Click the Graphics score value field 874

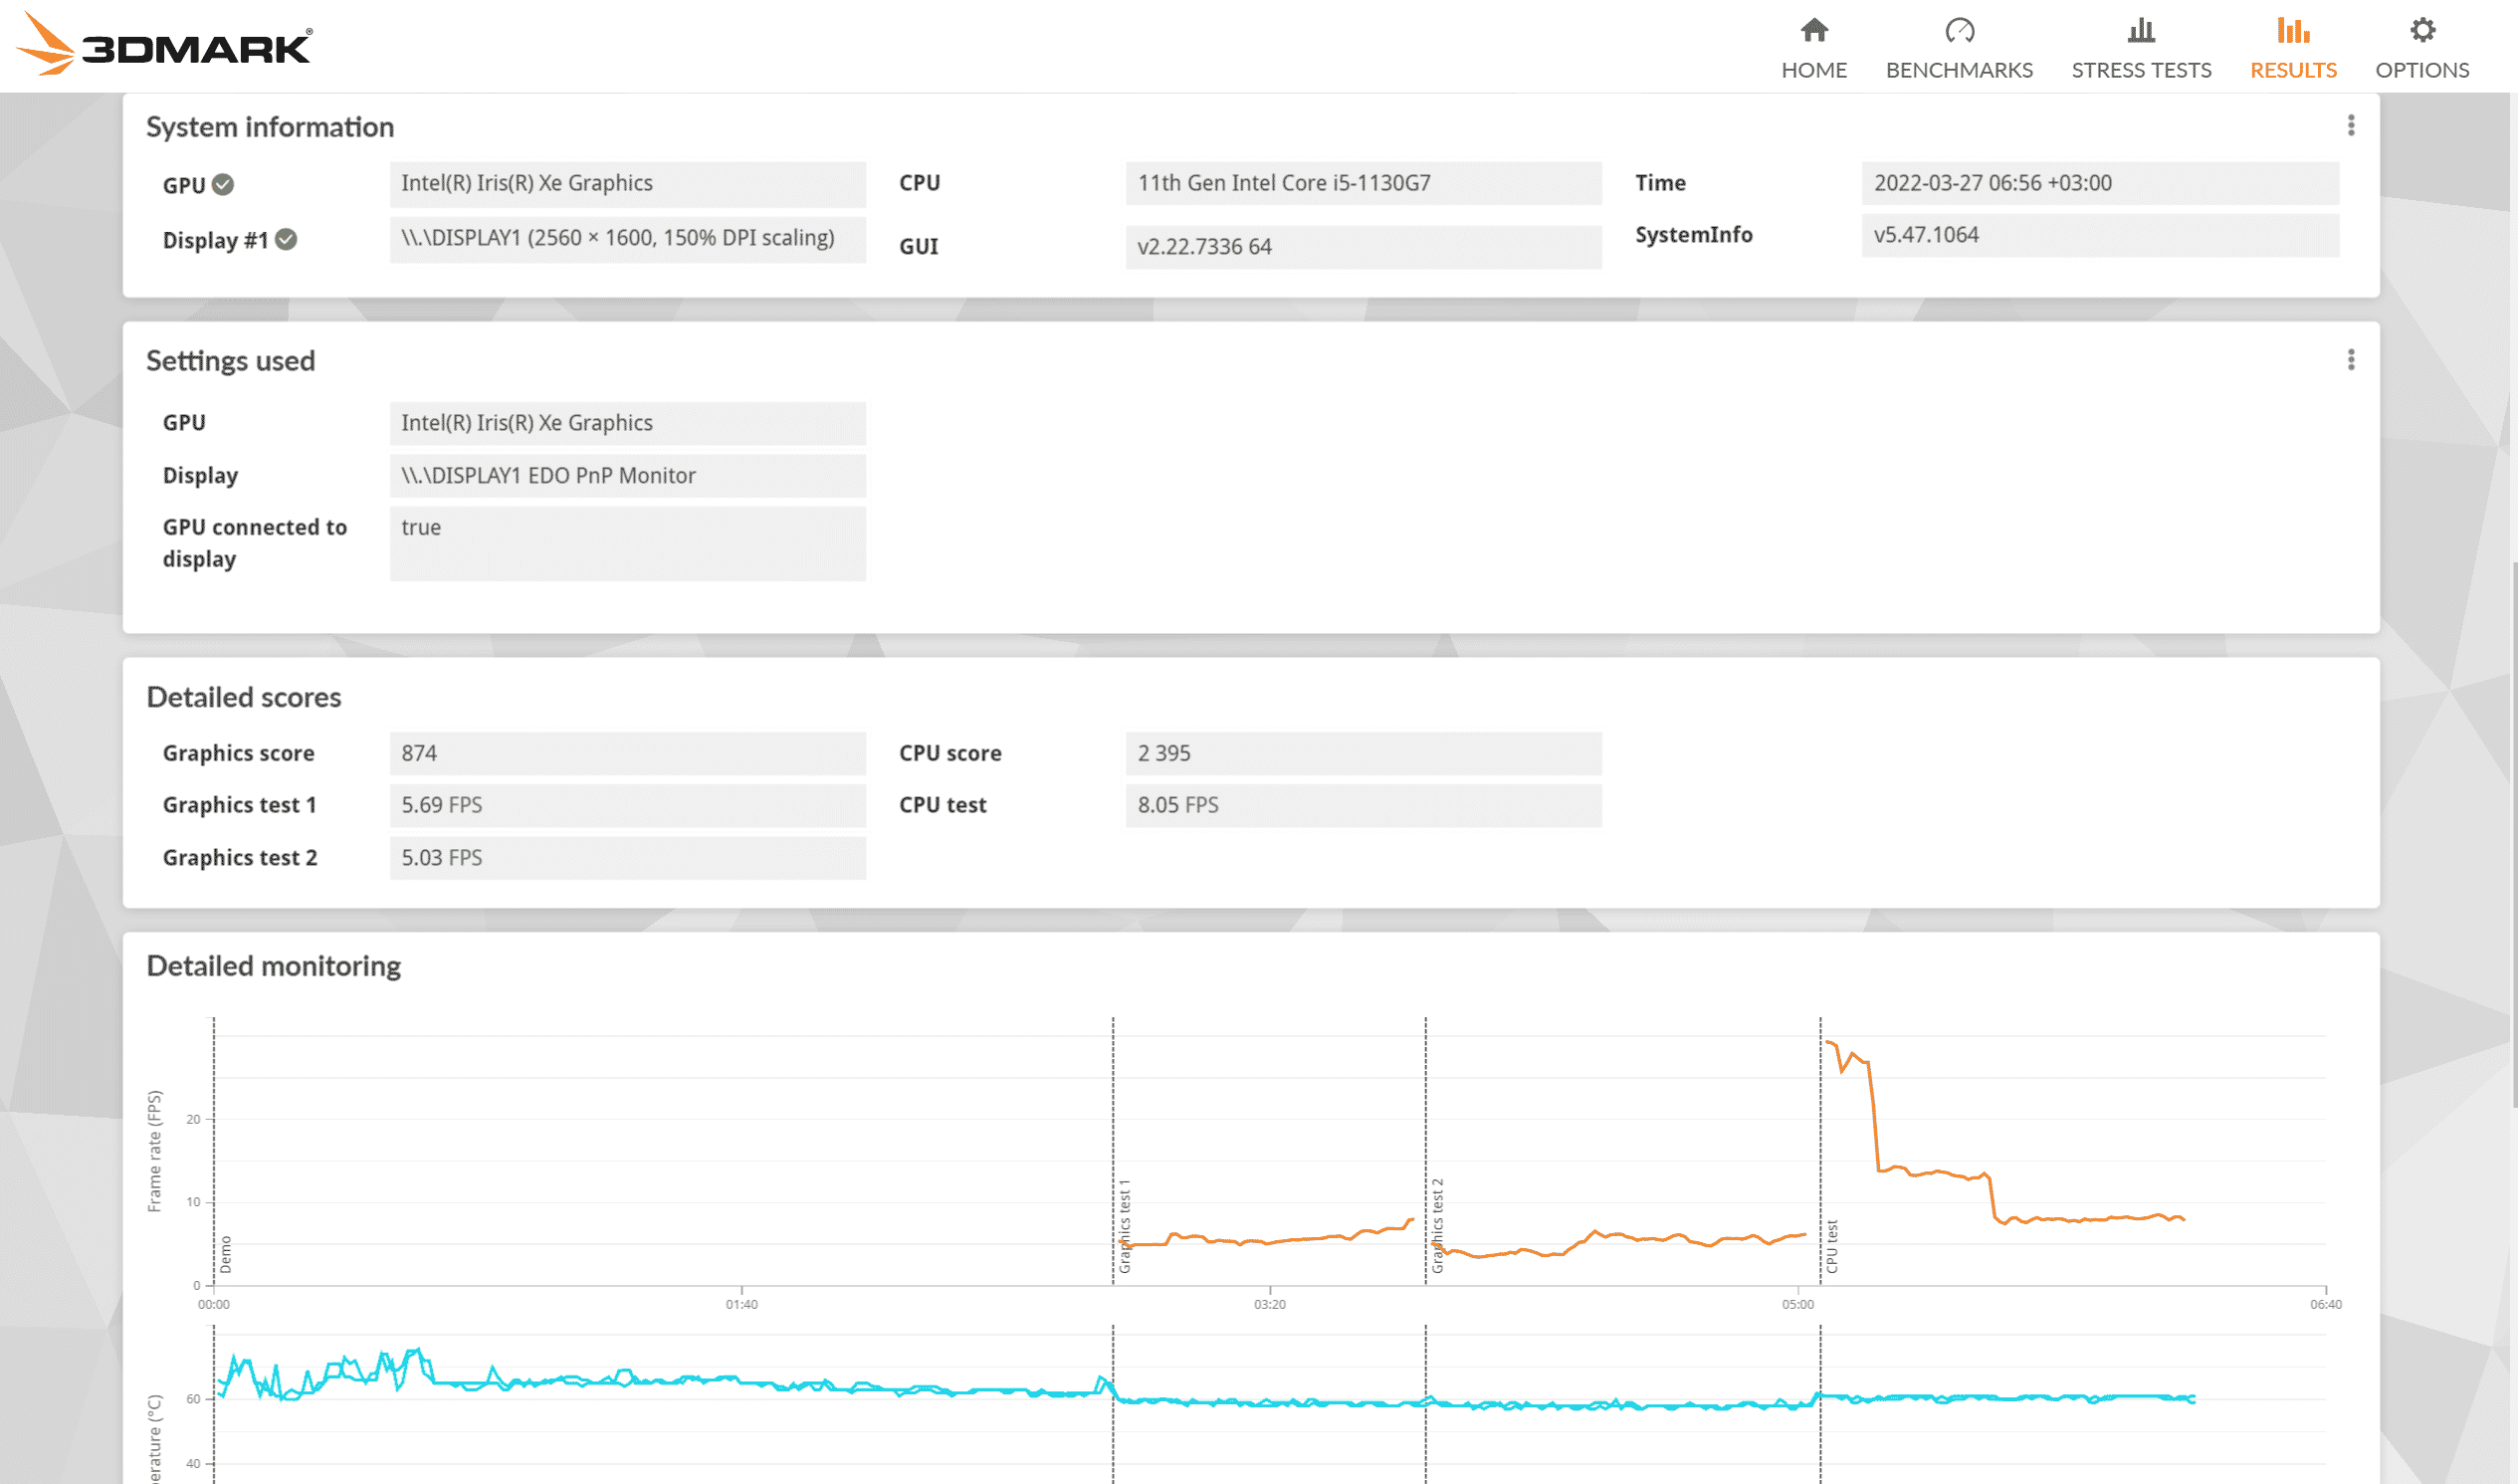[x=627, y=753]
